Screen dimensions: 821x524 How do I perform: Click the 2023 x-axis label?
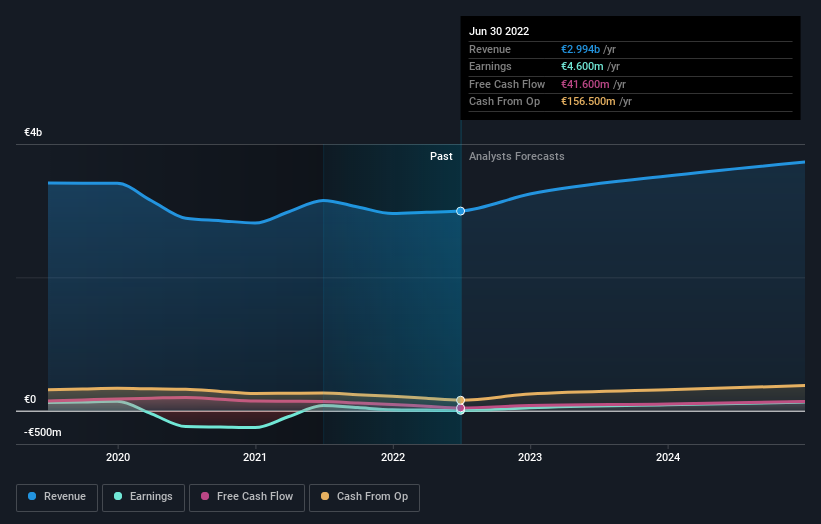530,457
